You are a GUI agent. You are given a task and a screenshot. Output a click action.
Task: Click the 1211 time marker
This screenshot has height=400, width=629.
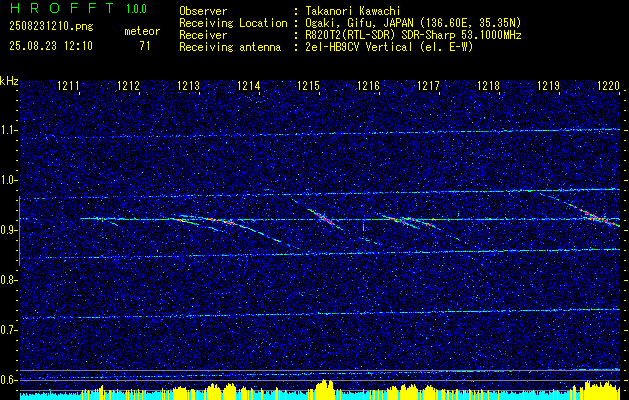point(68,86)
